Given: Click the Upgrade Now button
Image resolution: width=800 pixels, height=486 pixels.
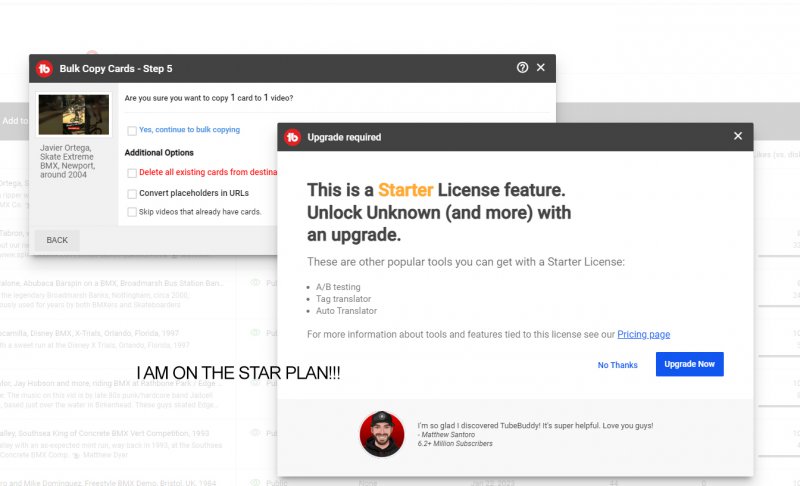Looking at the screenshot, I should (x=689, y=364).
